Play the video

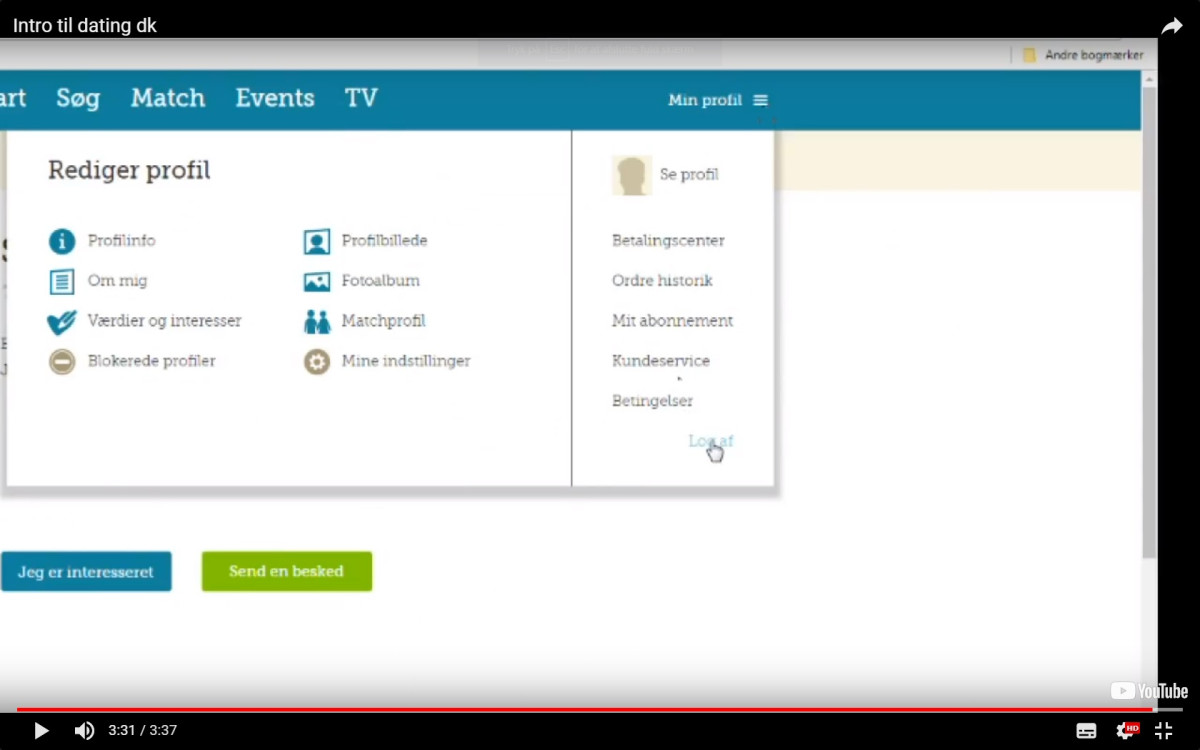click(x=41, y=731)
